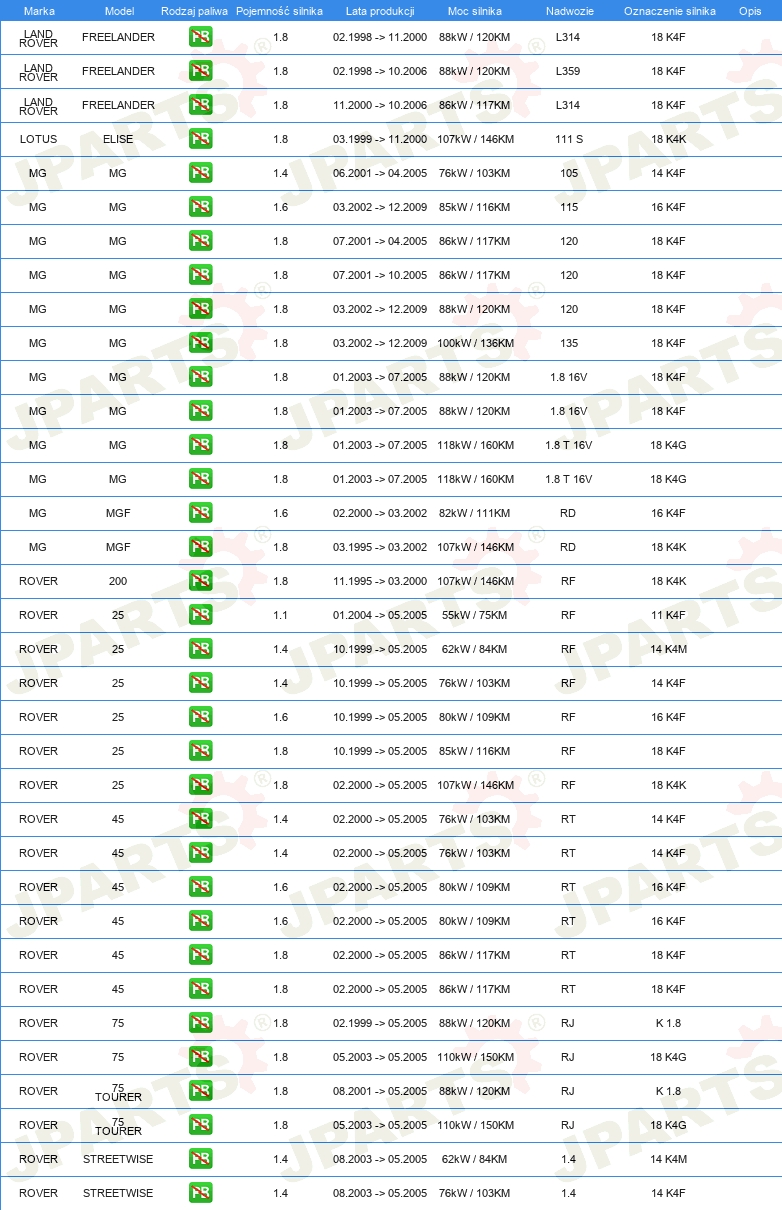Select the fuel icon for MG 120 07.2001 -> 10.2005
Screen dimensions: 782x1210
tap(200, 275)
